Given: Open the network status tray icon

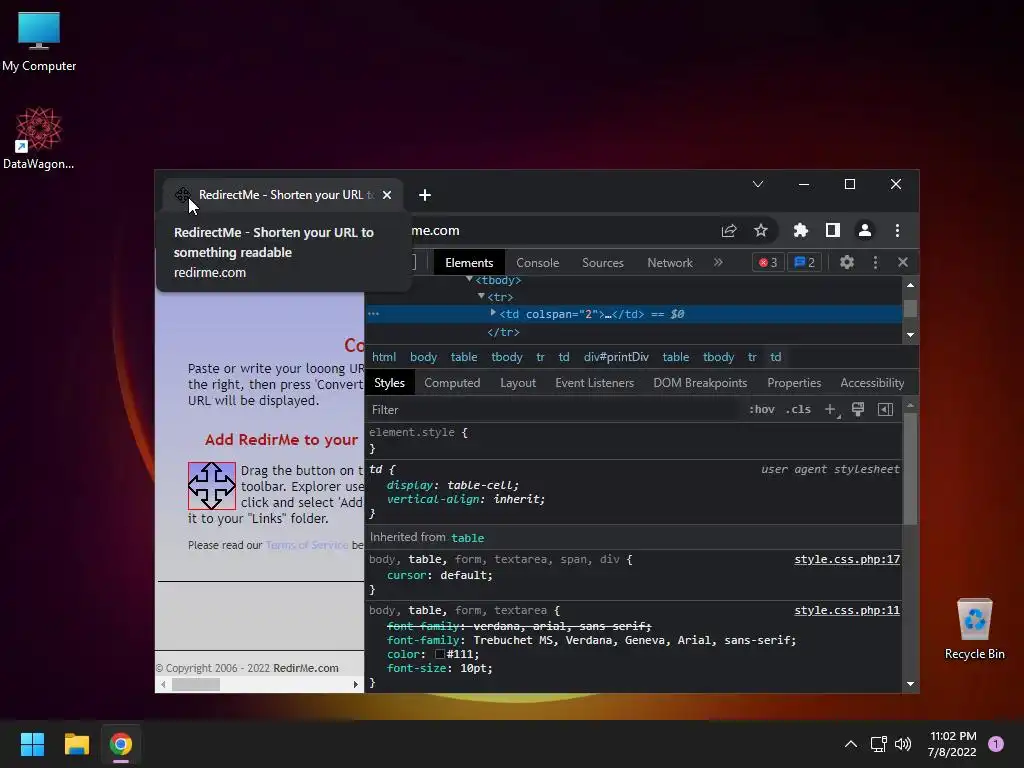Looking at the screenshot, I should point(878,744).
